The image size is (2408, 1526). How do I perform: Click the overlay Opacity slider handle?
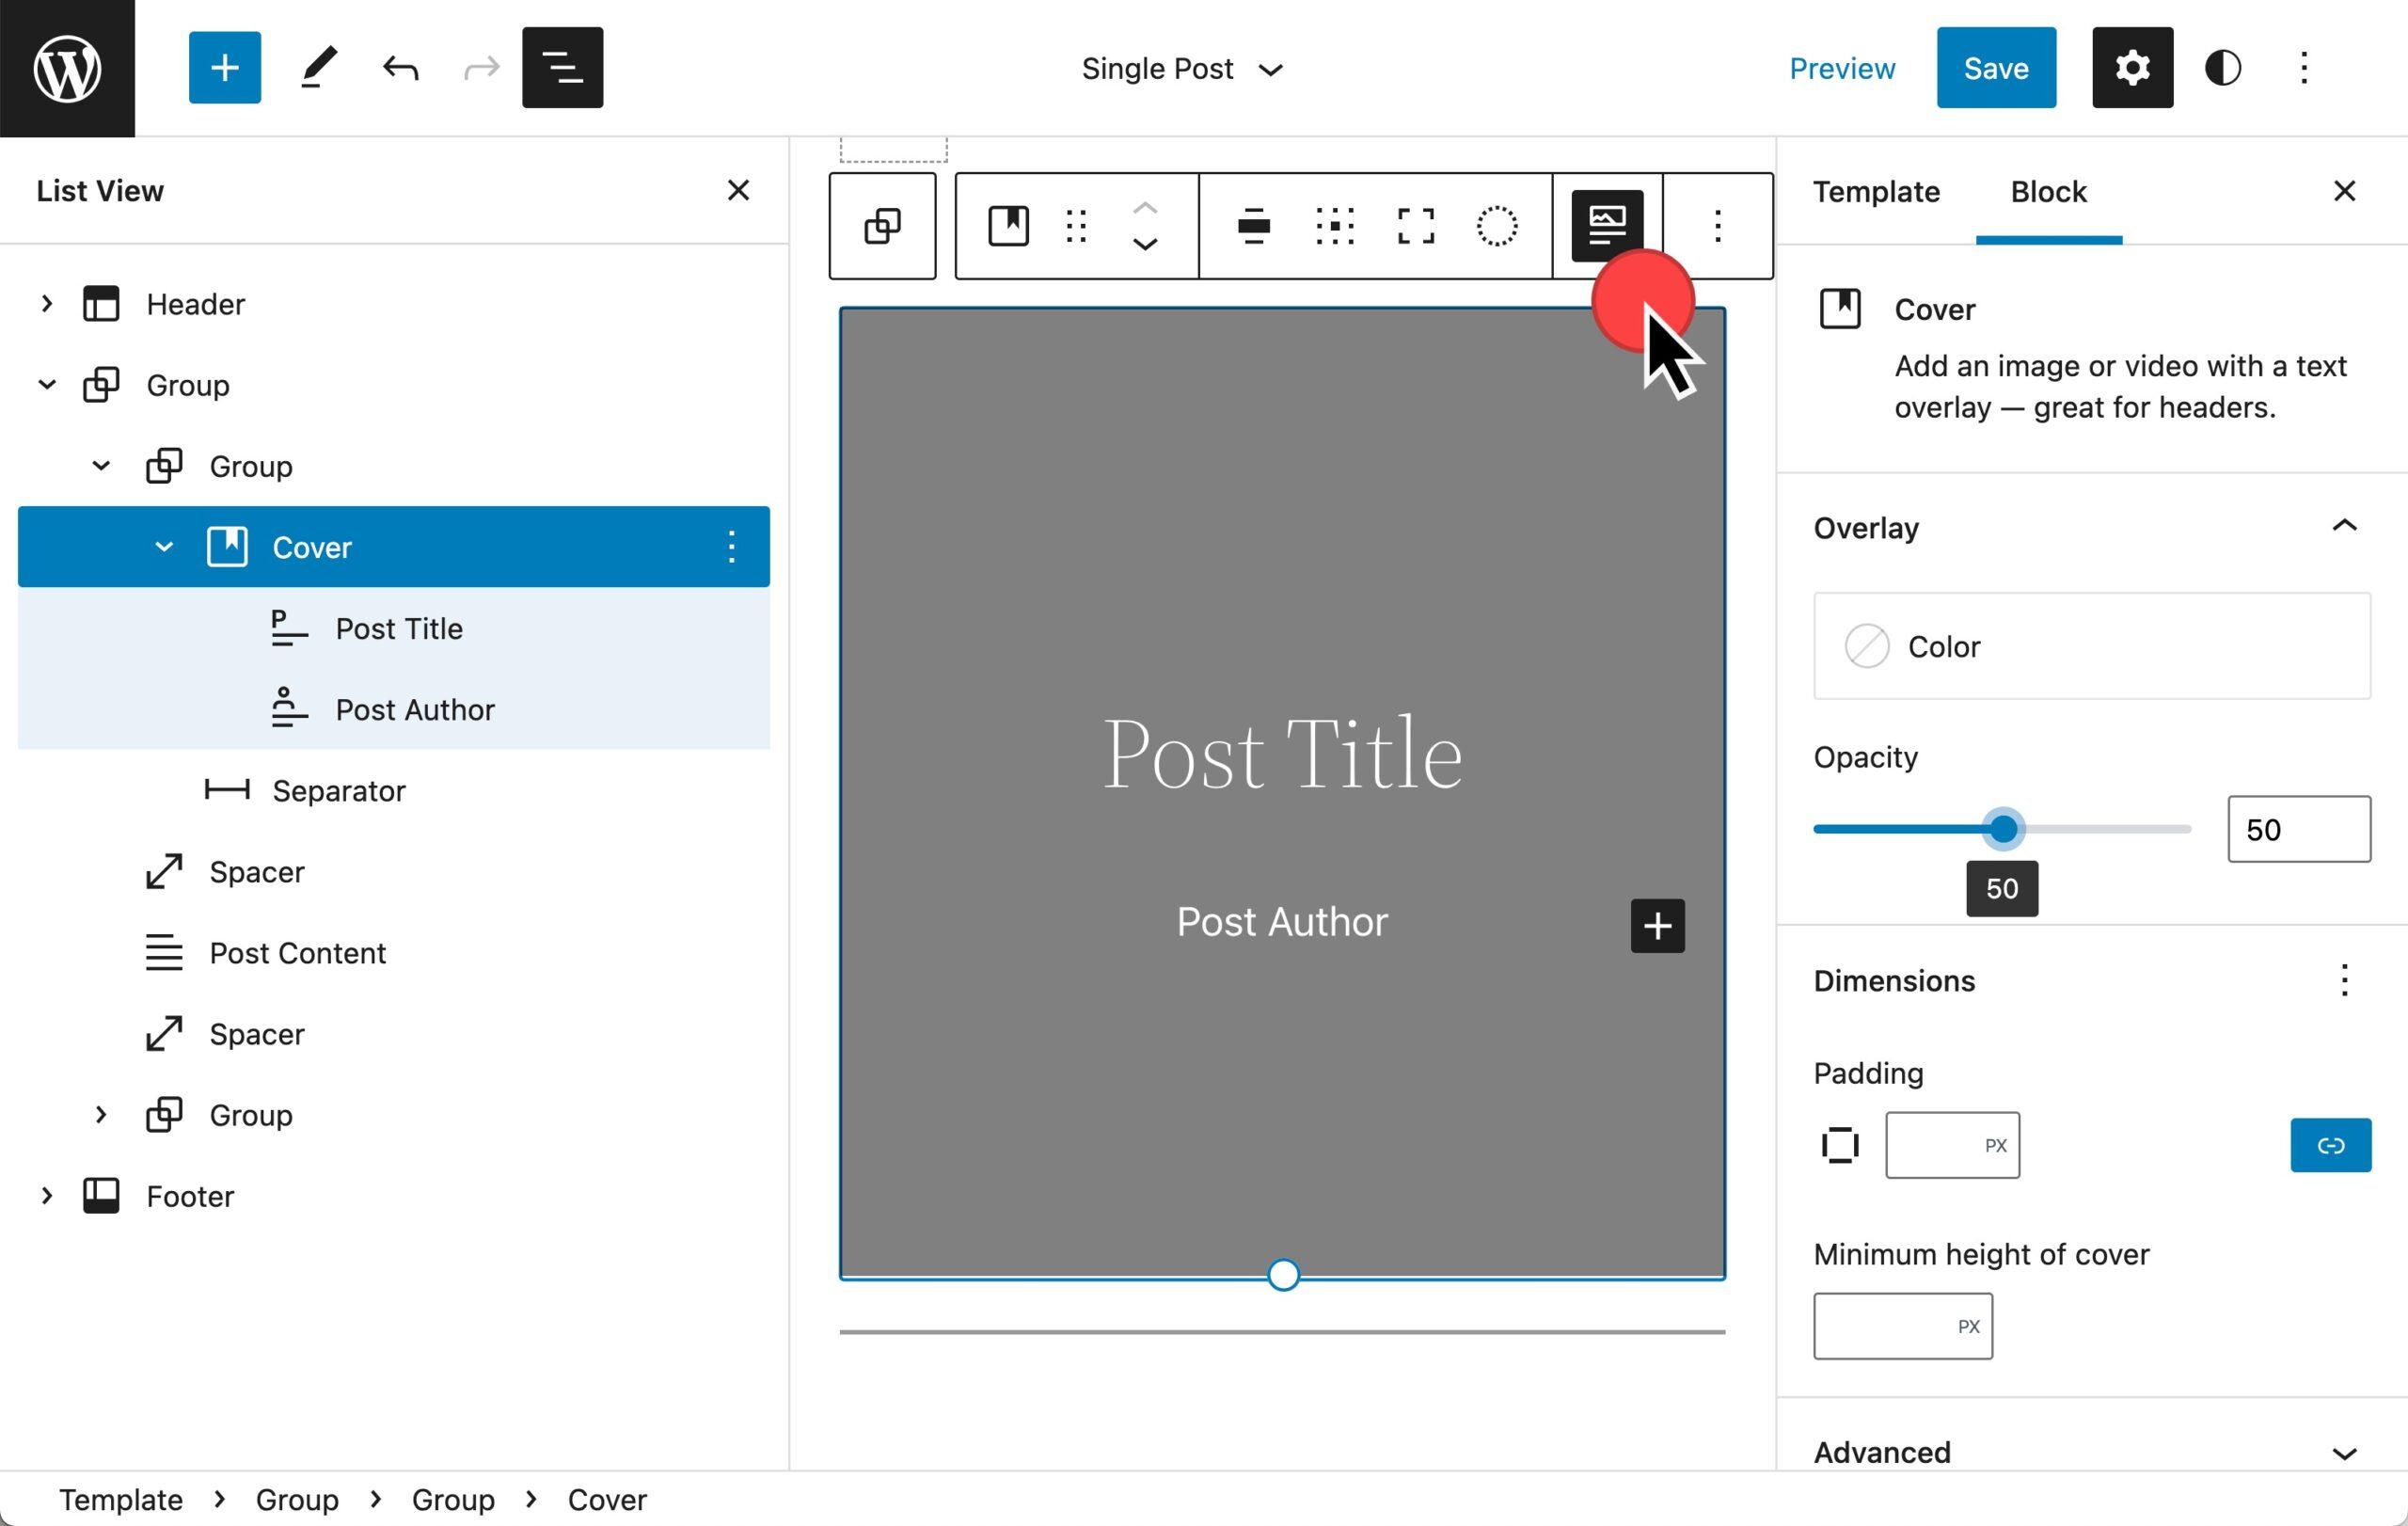2002,829
